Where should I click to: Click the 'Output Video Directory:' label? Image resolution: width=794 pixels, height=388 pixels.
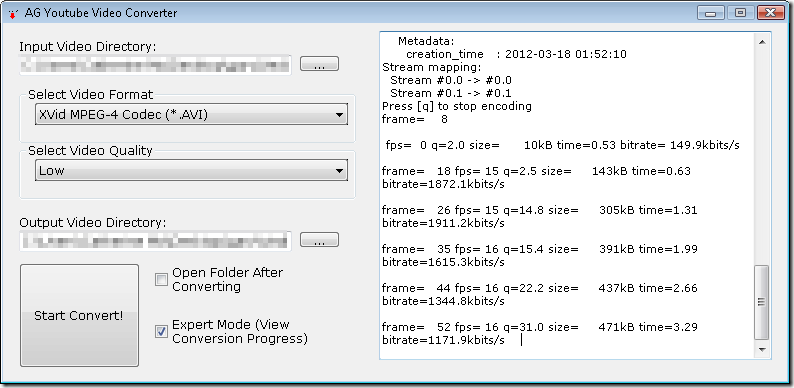[93, 222]
